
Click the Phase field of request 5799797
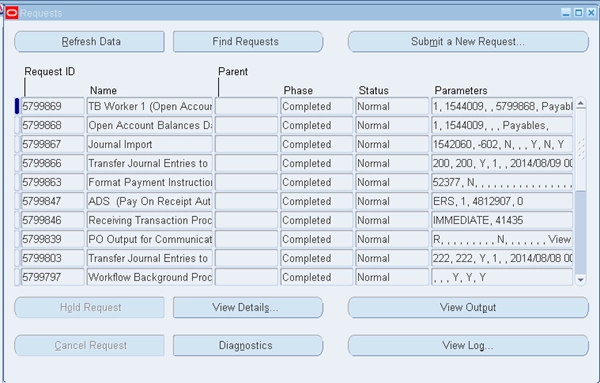tap(316, 277)
